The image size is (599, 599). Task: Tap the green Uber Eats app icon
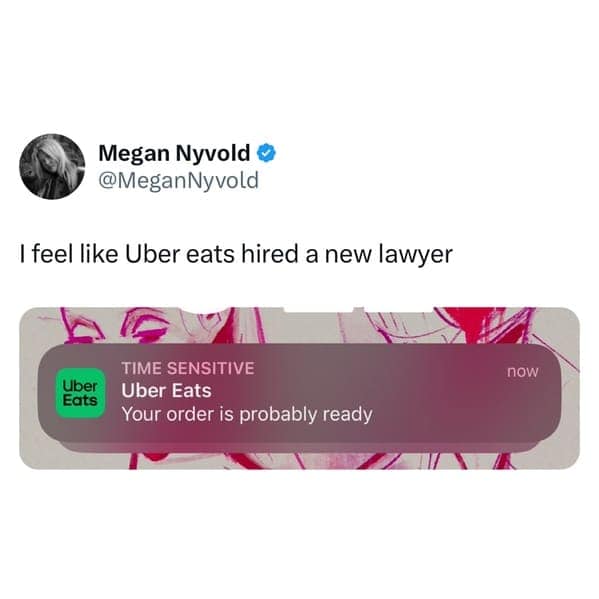coord(80,393)
